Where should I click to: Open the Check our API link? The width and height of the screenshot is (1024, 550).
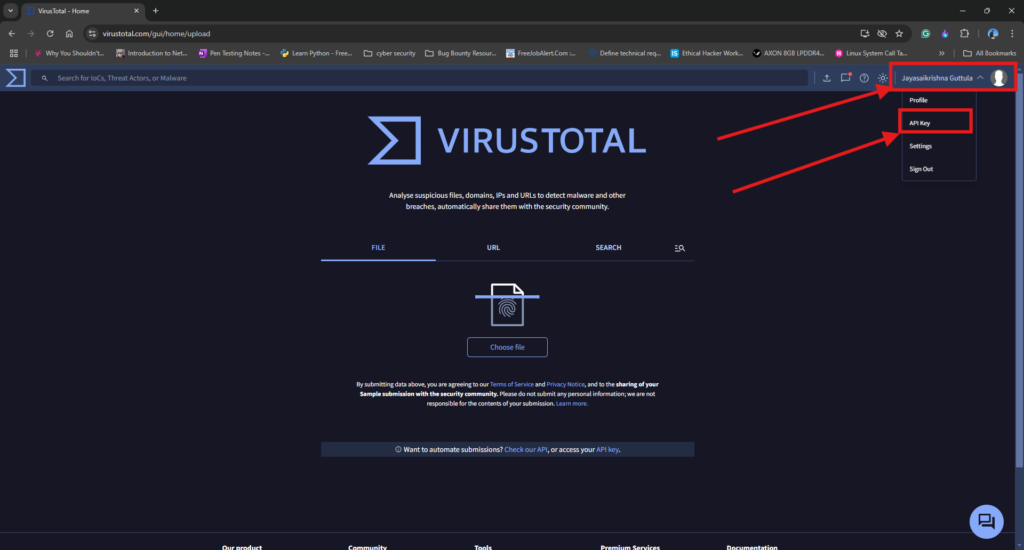(526, 449)
